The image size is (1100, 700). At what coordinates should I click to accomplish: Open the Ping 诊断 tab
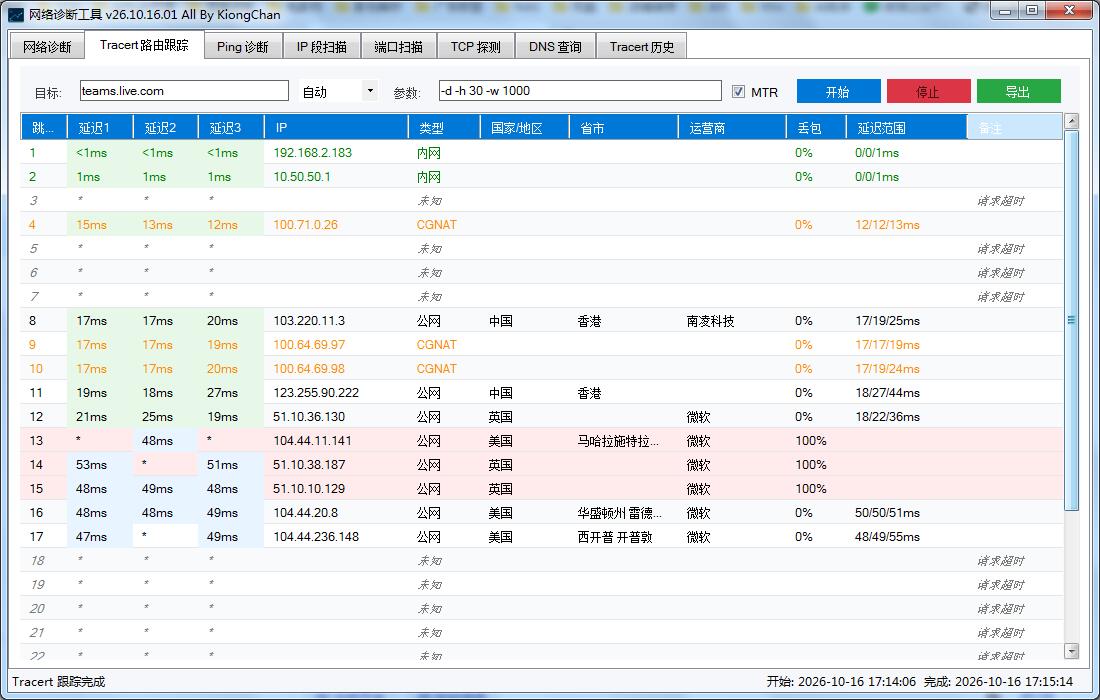(243, 47)
